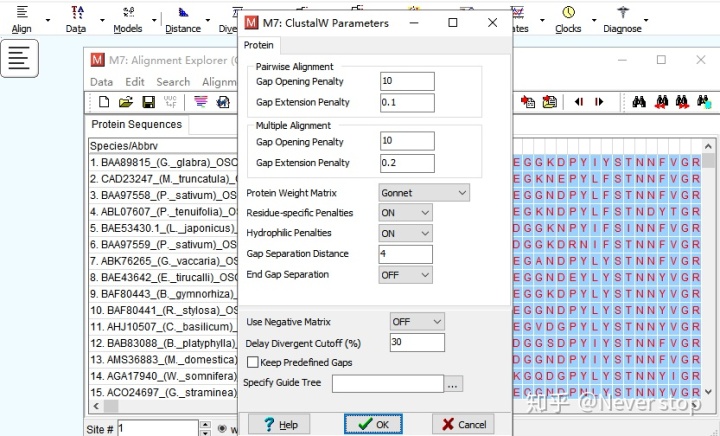
Task: Jump to next marked site arrow icon
Action: pyautogui.click(x=598, y=101)
